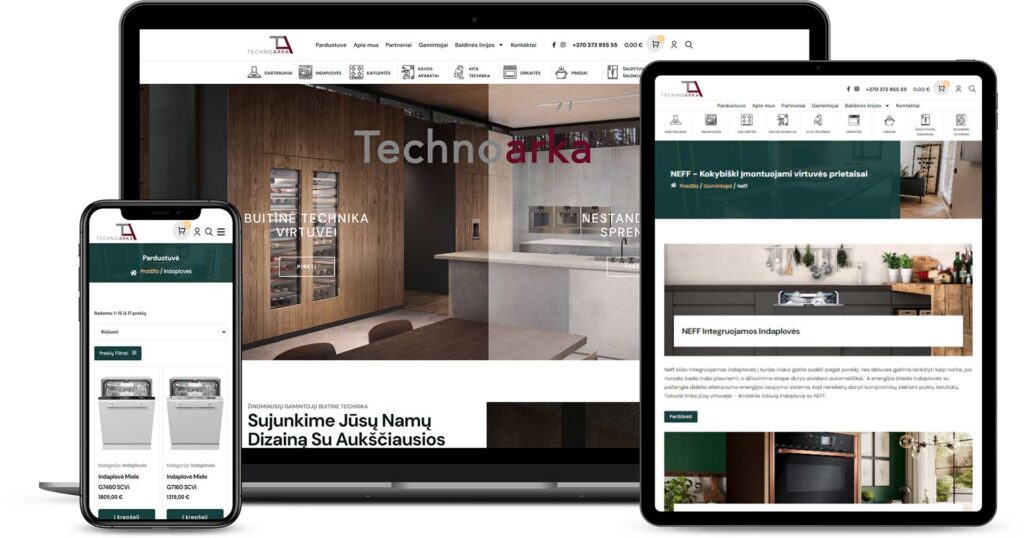Image resolution: width=1024 pixels, height=538 pixels.
Task: Open hamburger menu on phone
Action: tap(221, 232)
